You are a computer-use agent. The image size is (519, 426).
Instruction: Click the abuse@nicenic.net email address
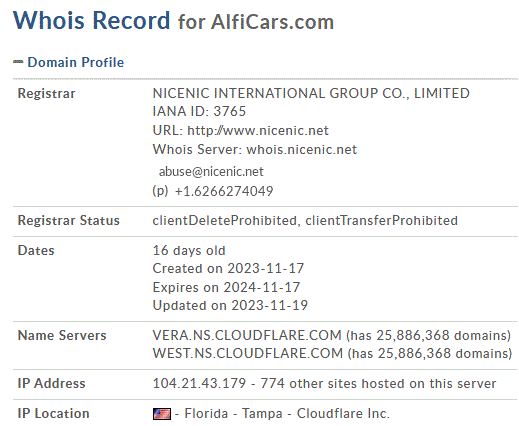click(x=211, y=171)
